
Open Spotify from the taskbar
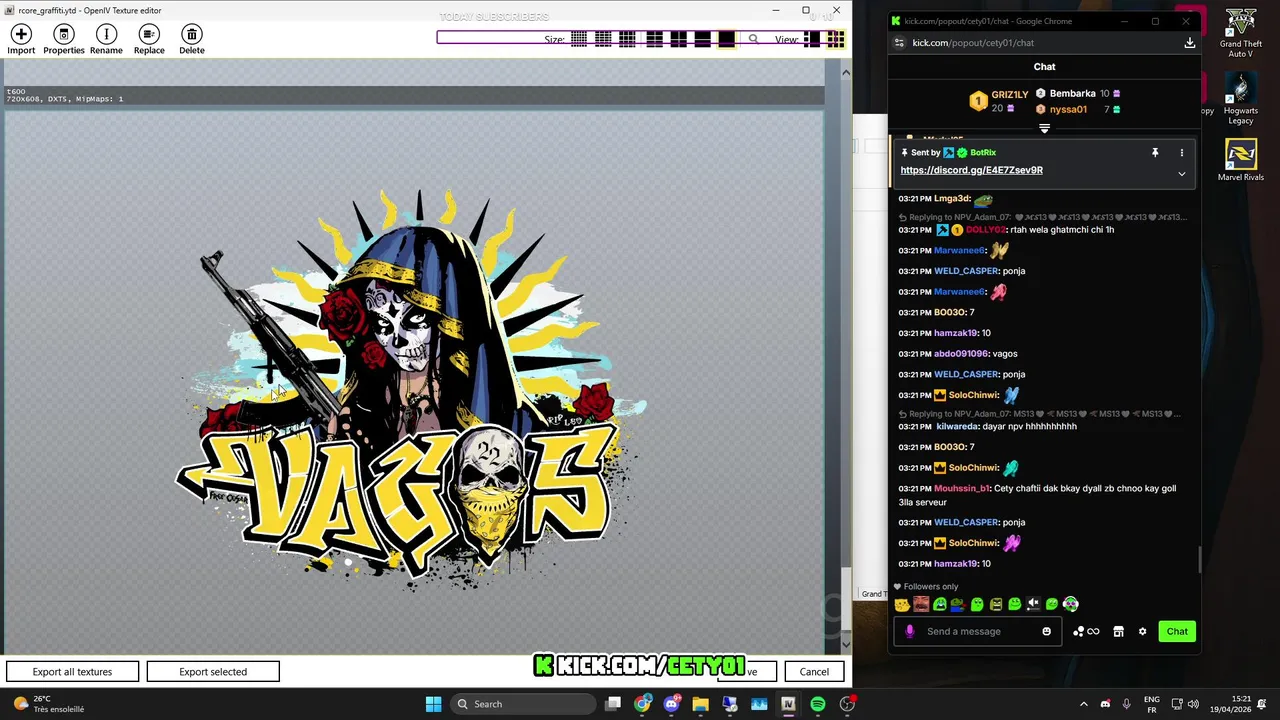pos(818,704)
